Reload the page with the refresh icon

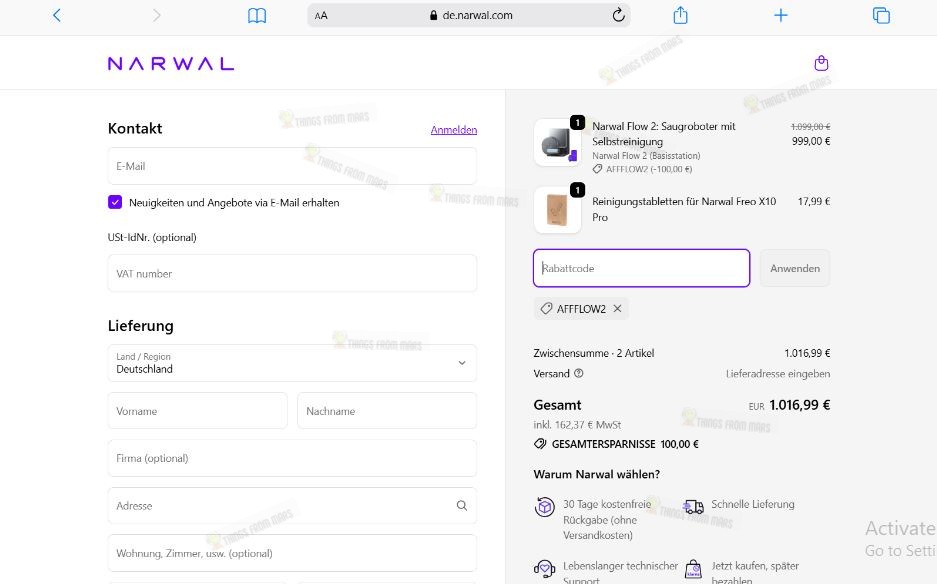[618, 15]
